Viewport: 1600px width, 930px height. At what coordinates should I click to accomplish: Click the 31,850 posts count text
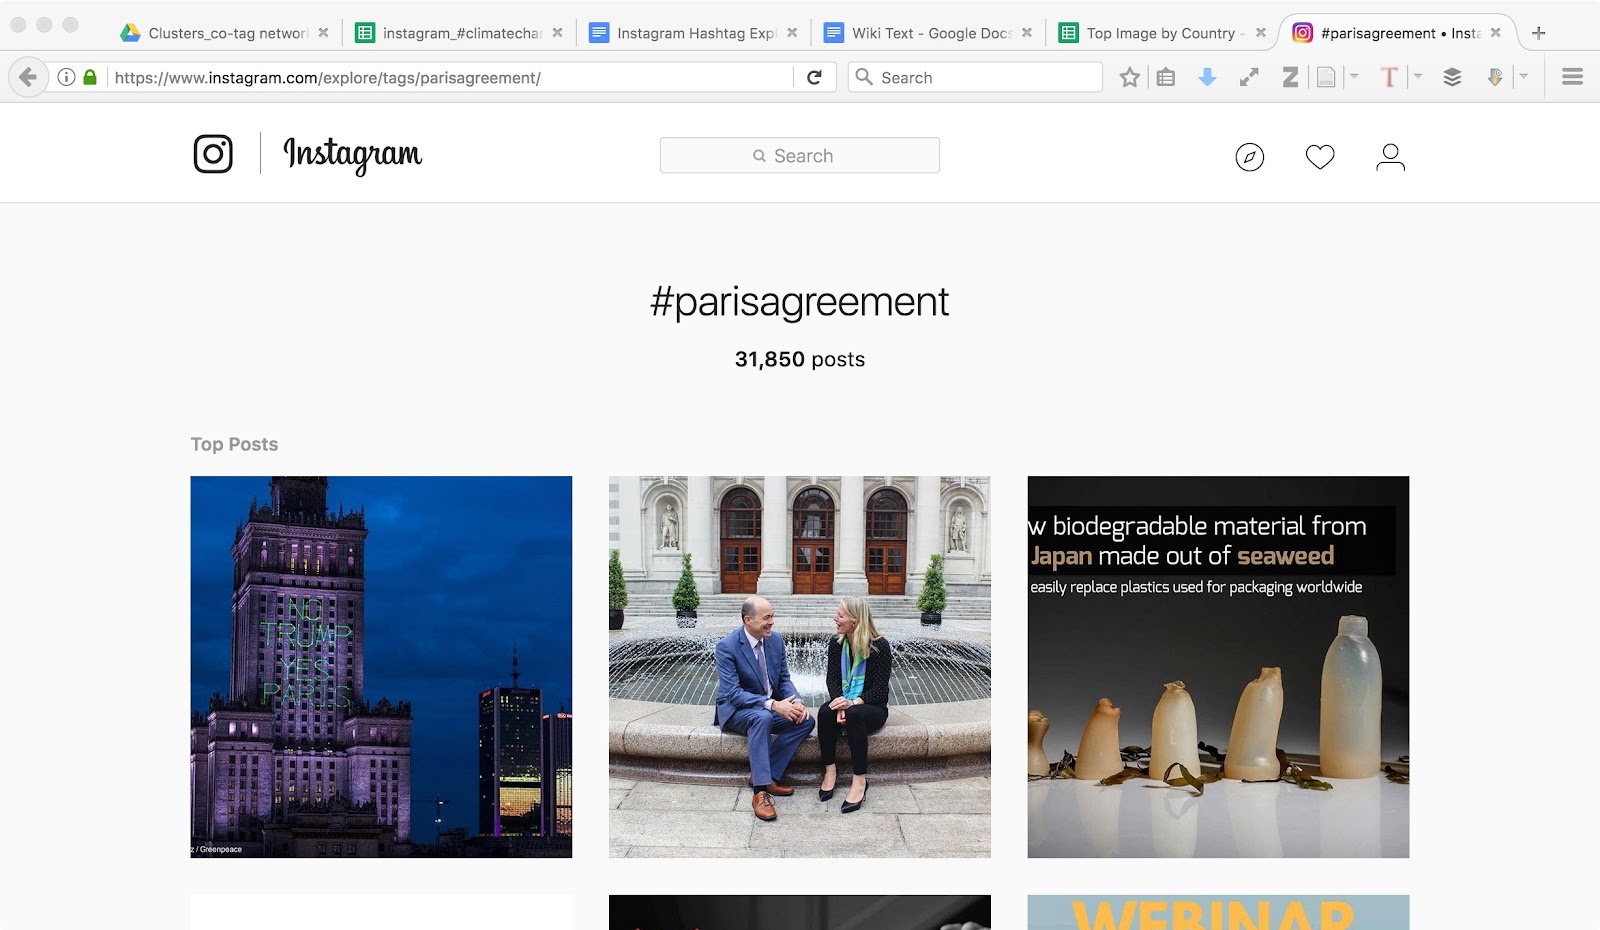click(x=800, y=359)
